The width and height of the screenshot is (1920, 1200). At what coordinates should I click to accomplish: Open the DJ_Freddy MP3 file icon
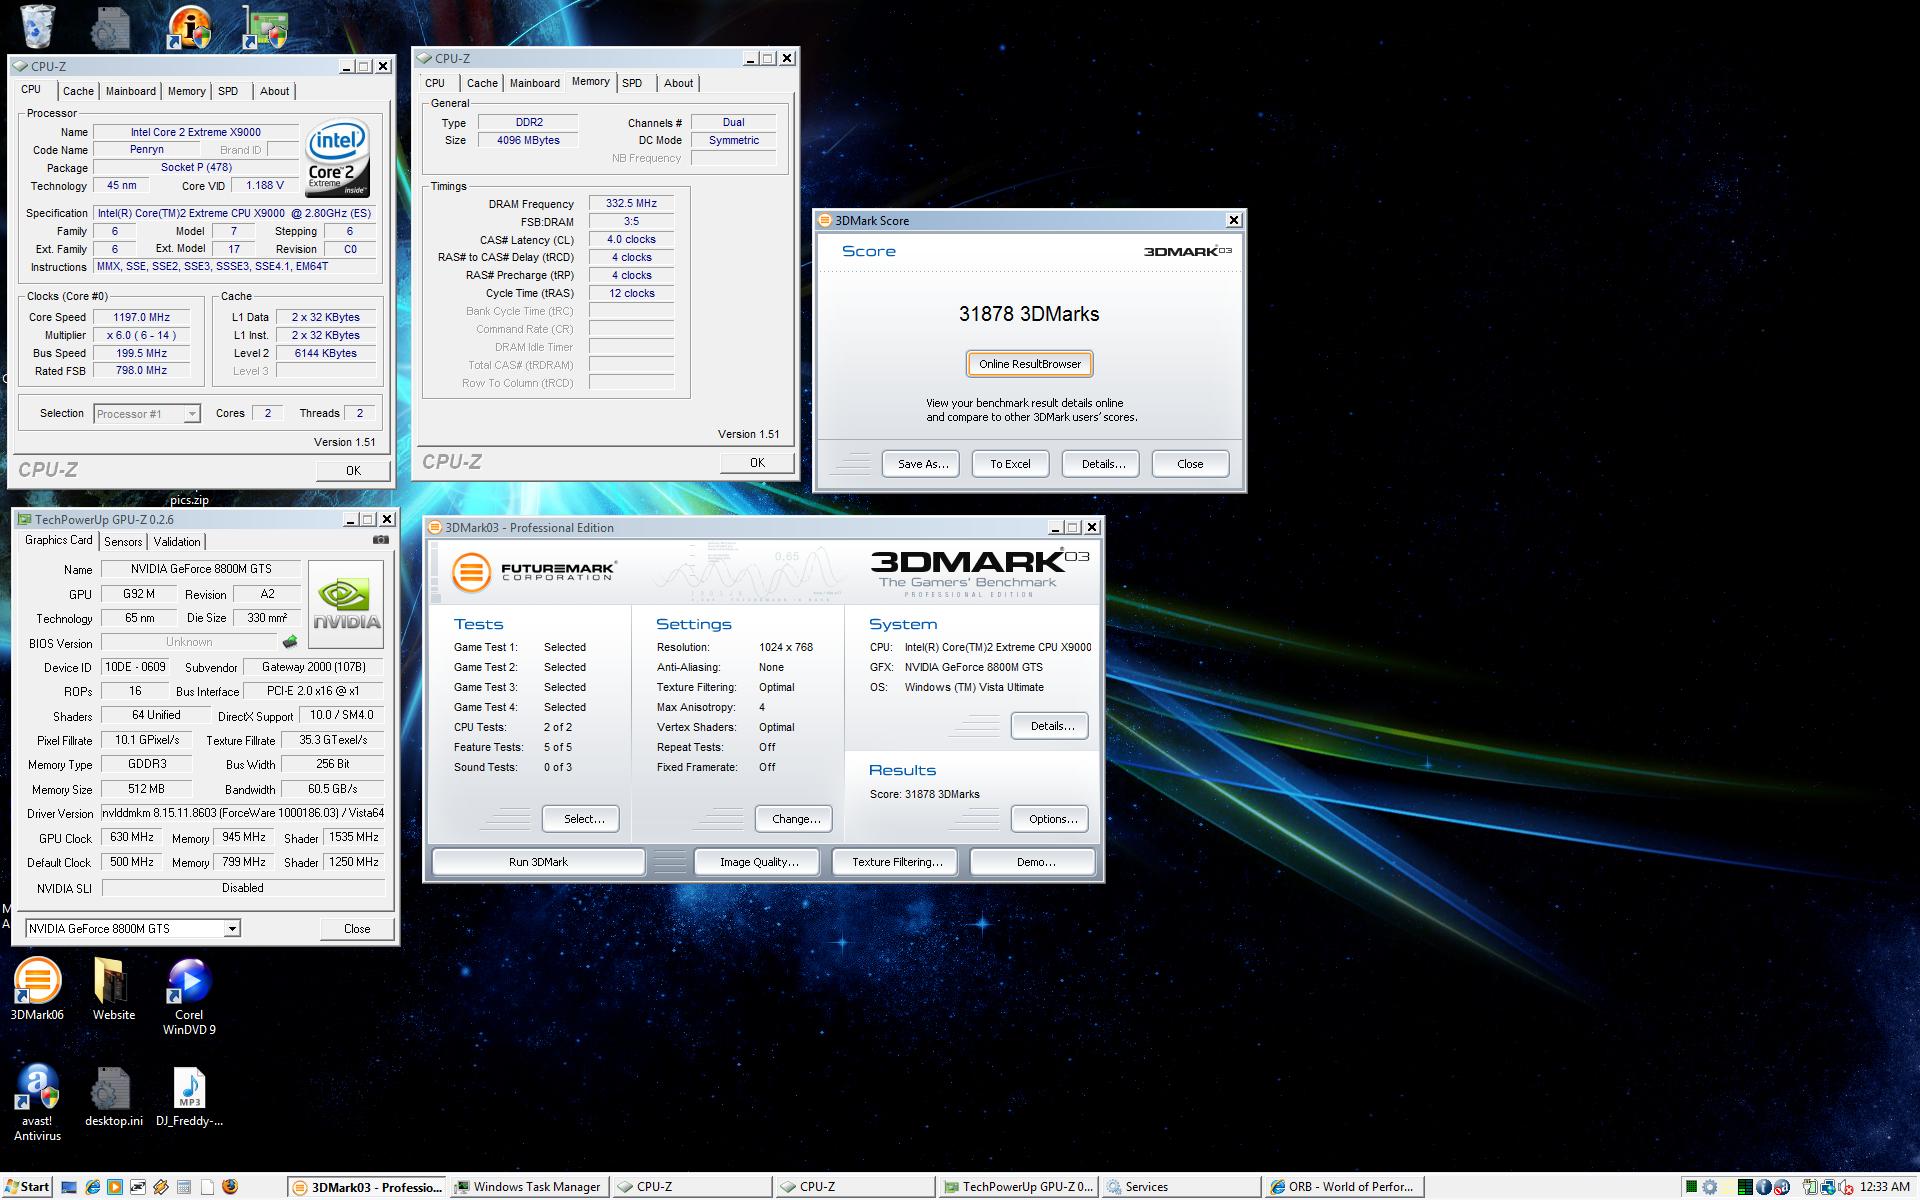tap(189, 1097)
